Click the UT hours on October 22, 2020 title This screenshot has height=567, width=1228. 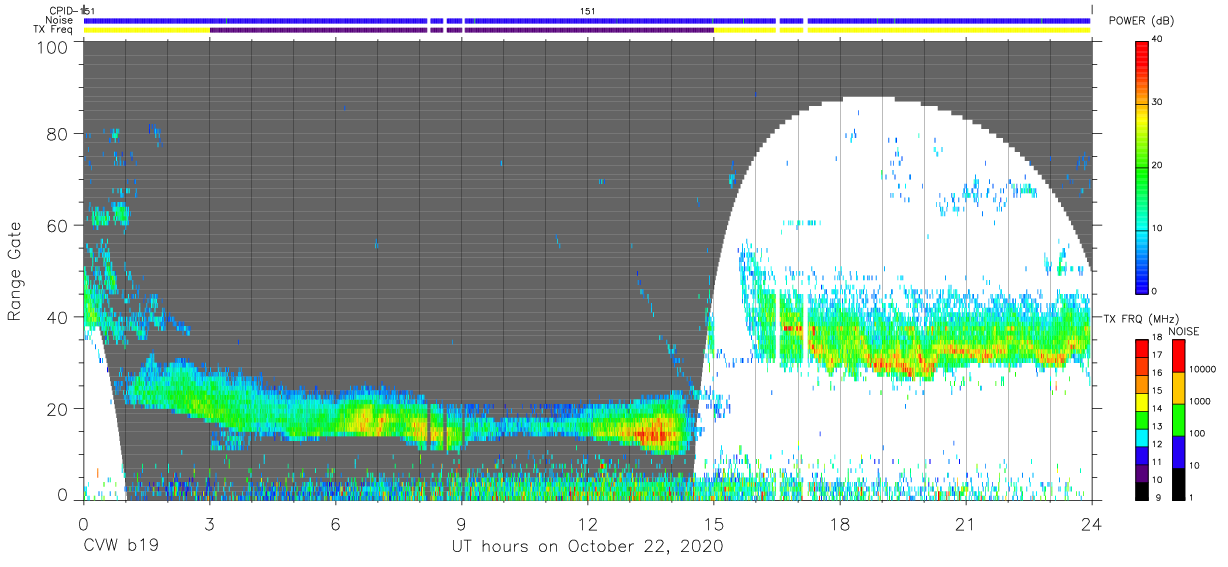coord(586,547)
